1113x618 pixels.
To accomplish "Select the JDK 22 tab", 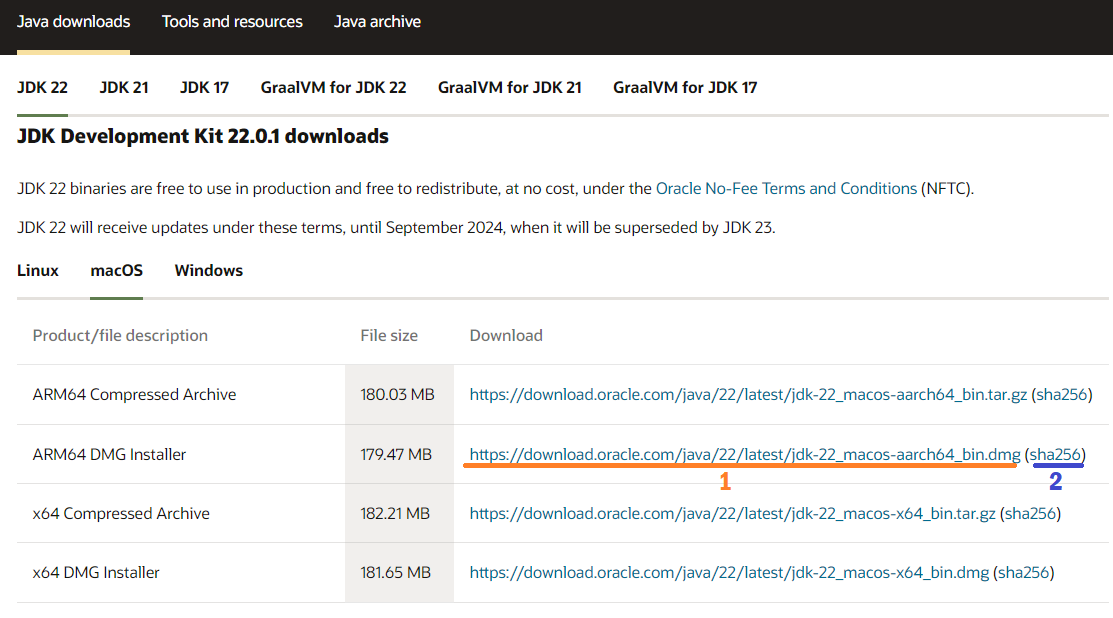I will pos(43,87).
